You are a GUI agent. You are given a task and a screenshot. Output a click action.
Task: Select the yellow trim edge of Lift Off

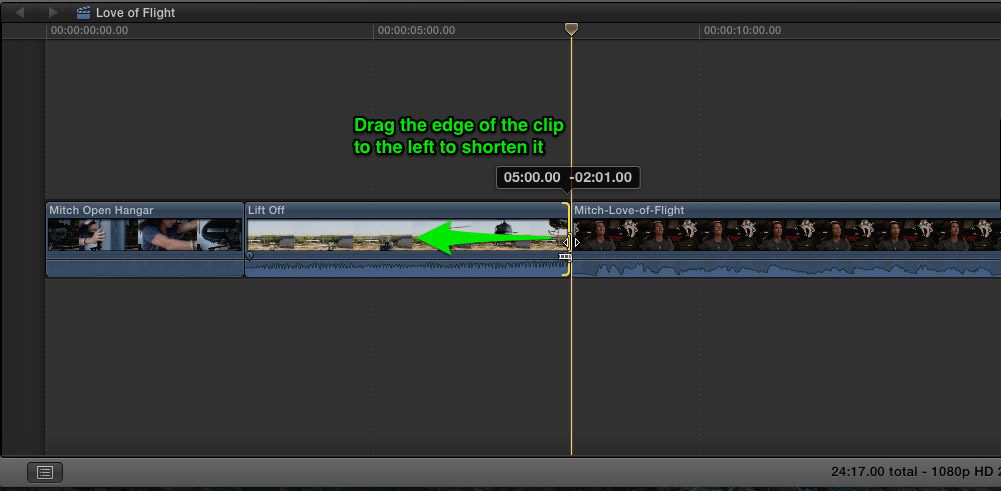coord(567,239)
